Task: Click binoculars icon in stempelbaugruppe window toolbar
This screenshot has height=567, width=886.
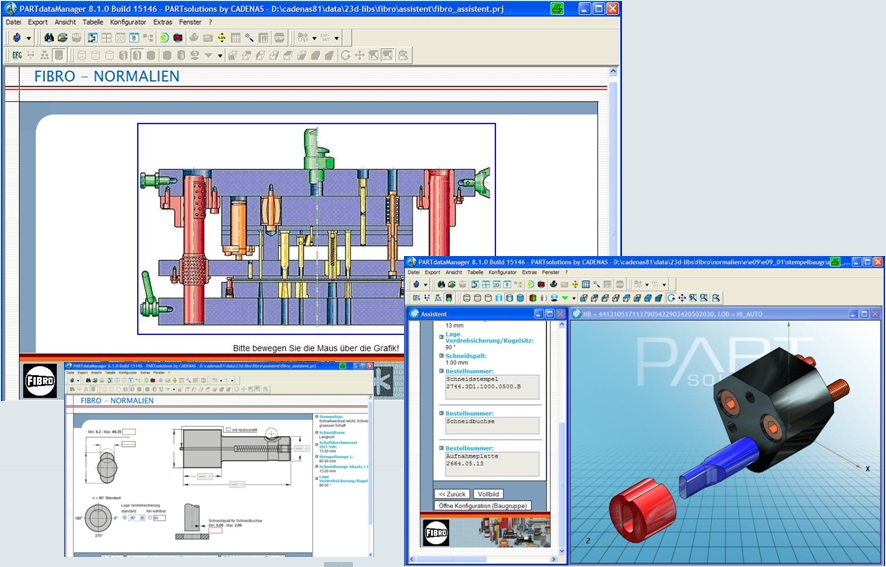Action: click(x=441, y=284)
